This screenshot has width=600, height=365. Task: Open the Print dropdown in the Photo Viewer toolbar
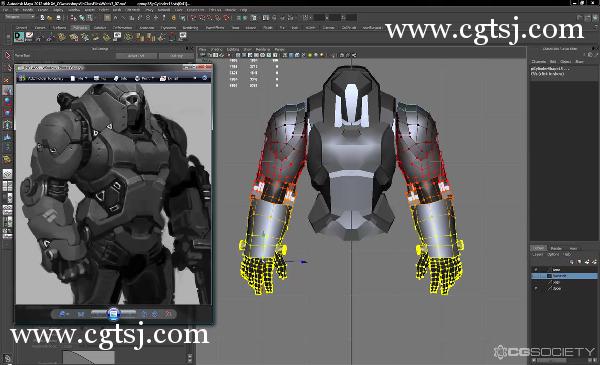pos(145,78)
